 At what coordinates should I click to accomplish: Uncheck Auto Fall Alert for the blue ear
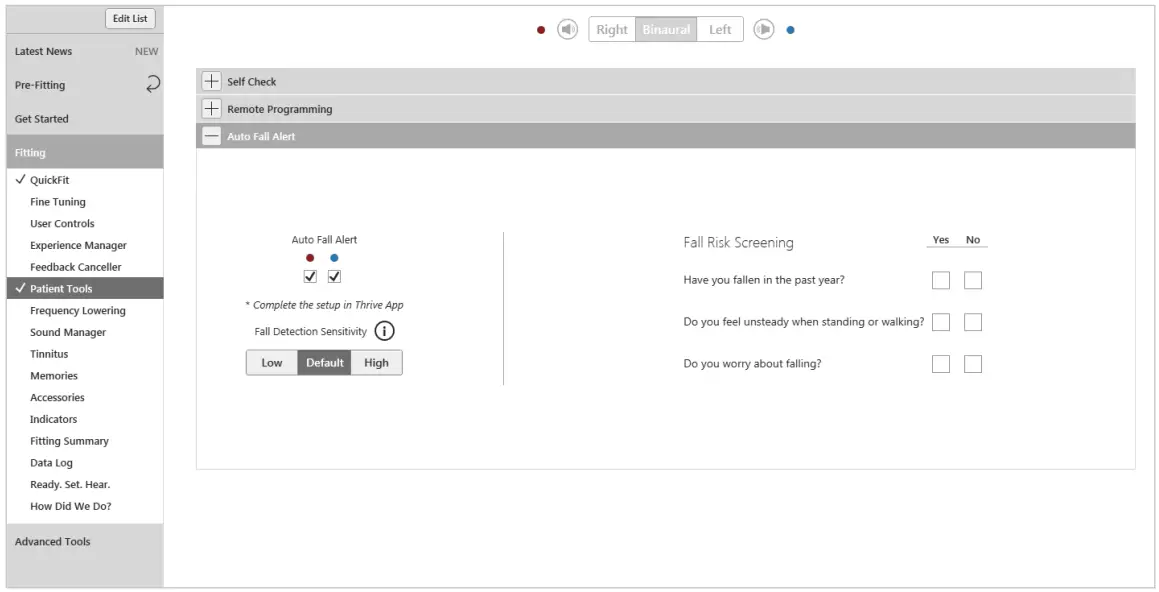(335, 276)
